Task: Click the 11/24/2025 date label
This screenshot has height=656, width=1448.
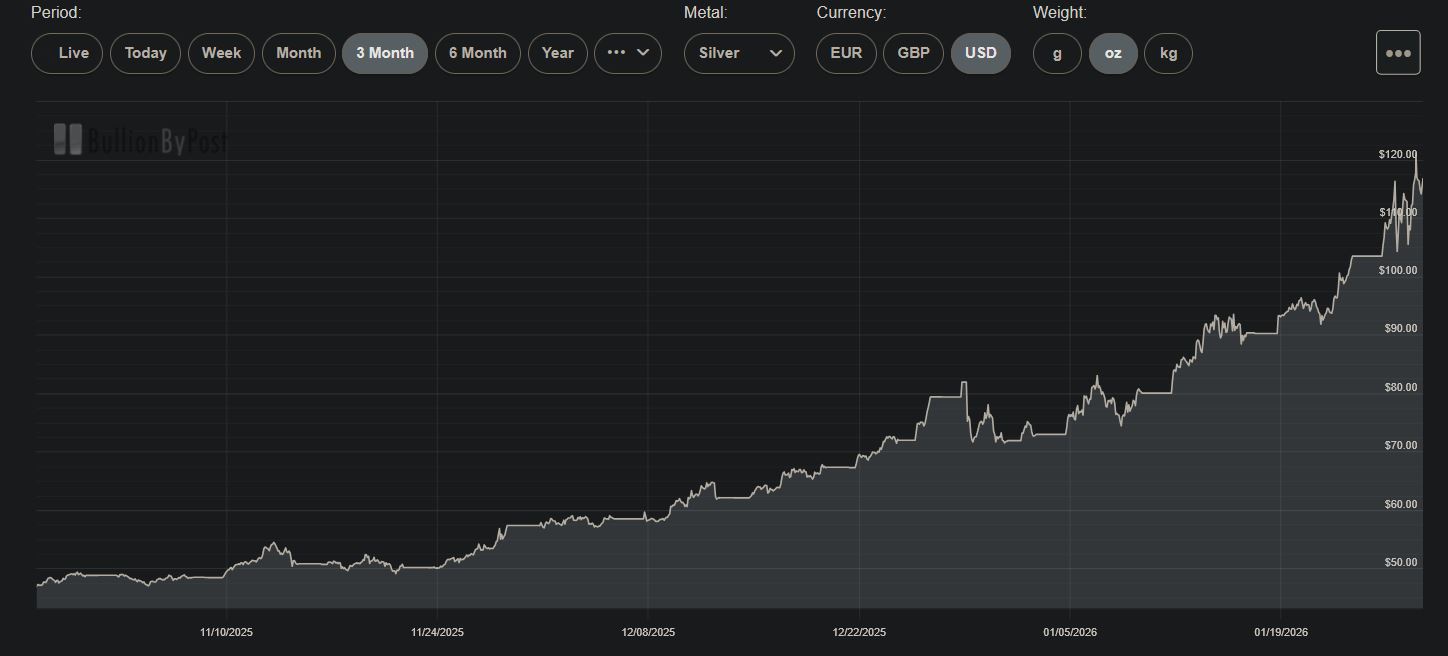Action: [x=437, y=632]
